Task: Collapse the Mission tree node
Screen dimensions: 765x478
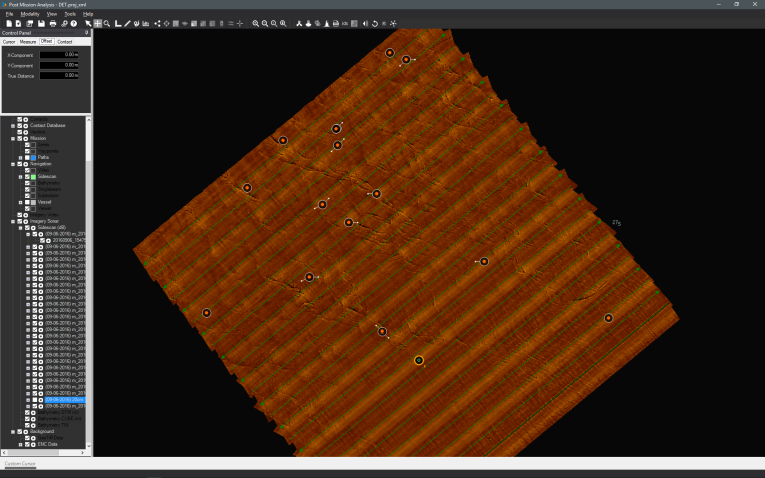Action: pos(13,139)
